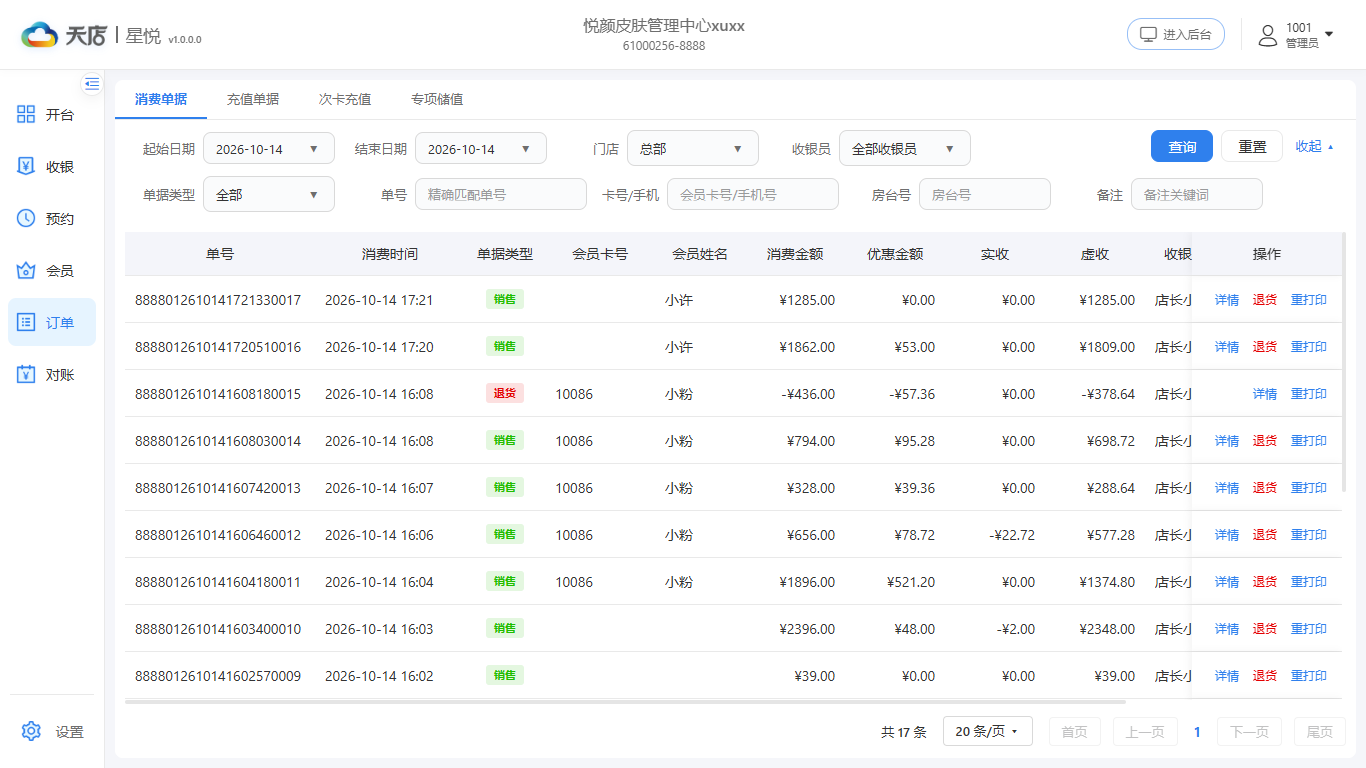Open the 对账 calendar icon

(27, 375)
